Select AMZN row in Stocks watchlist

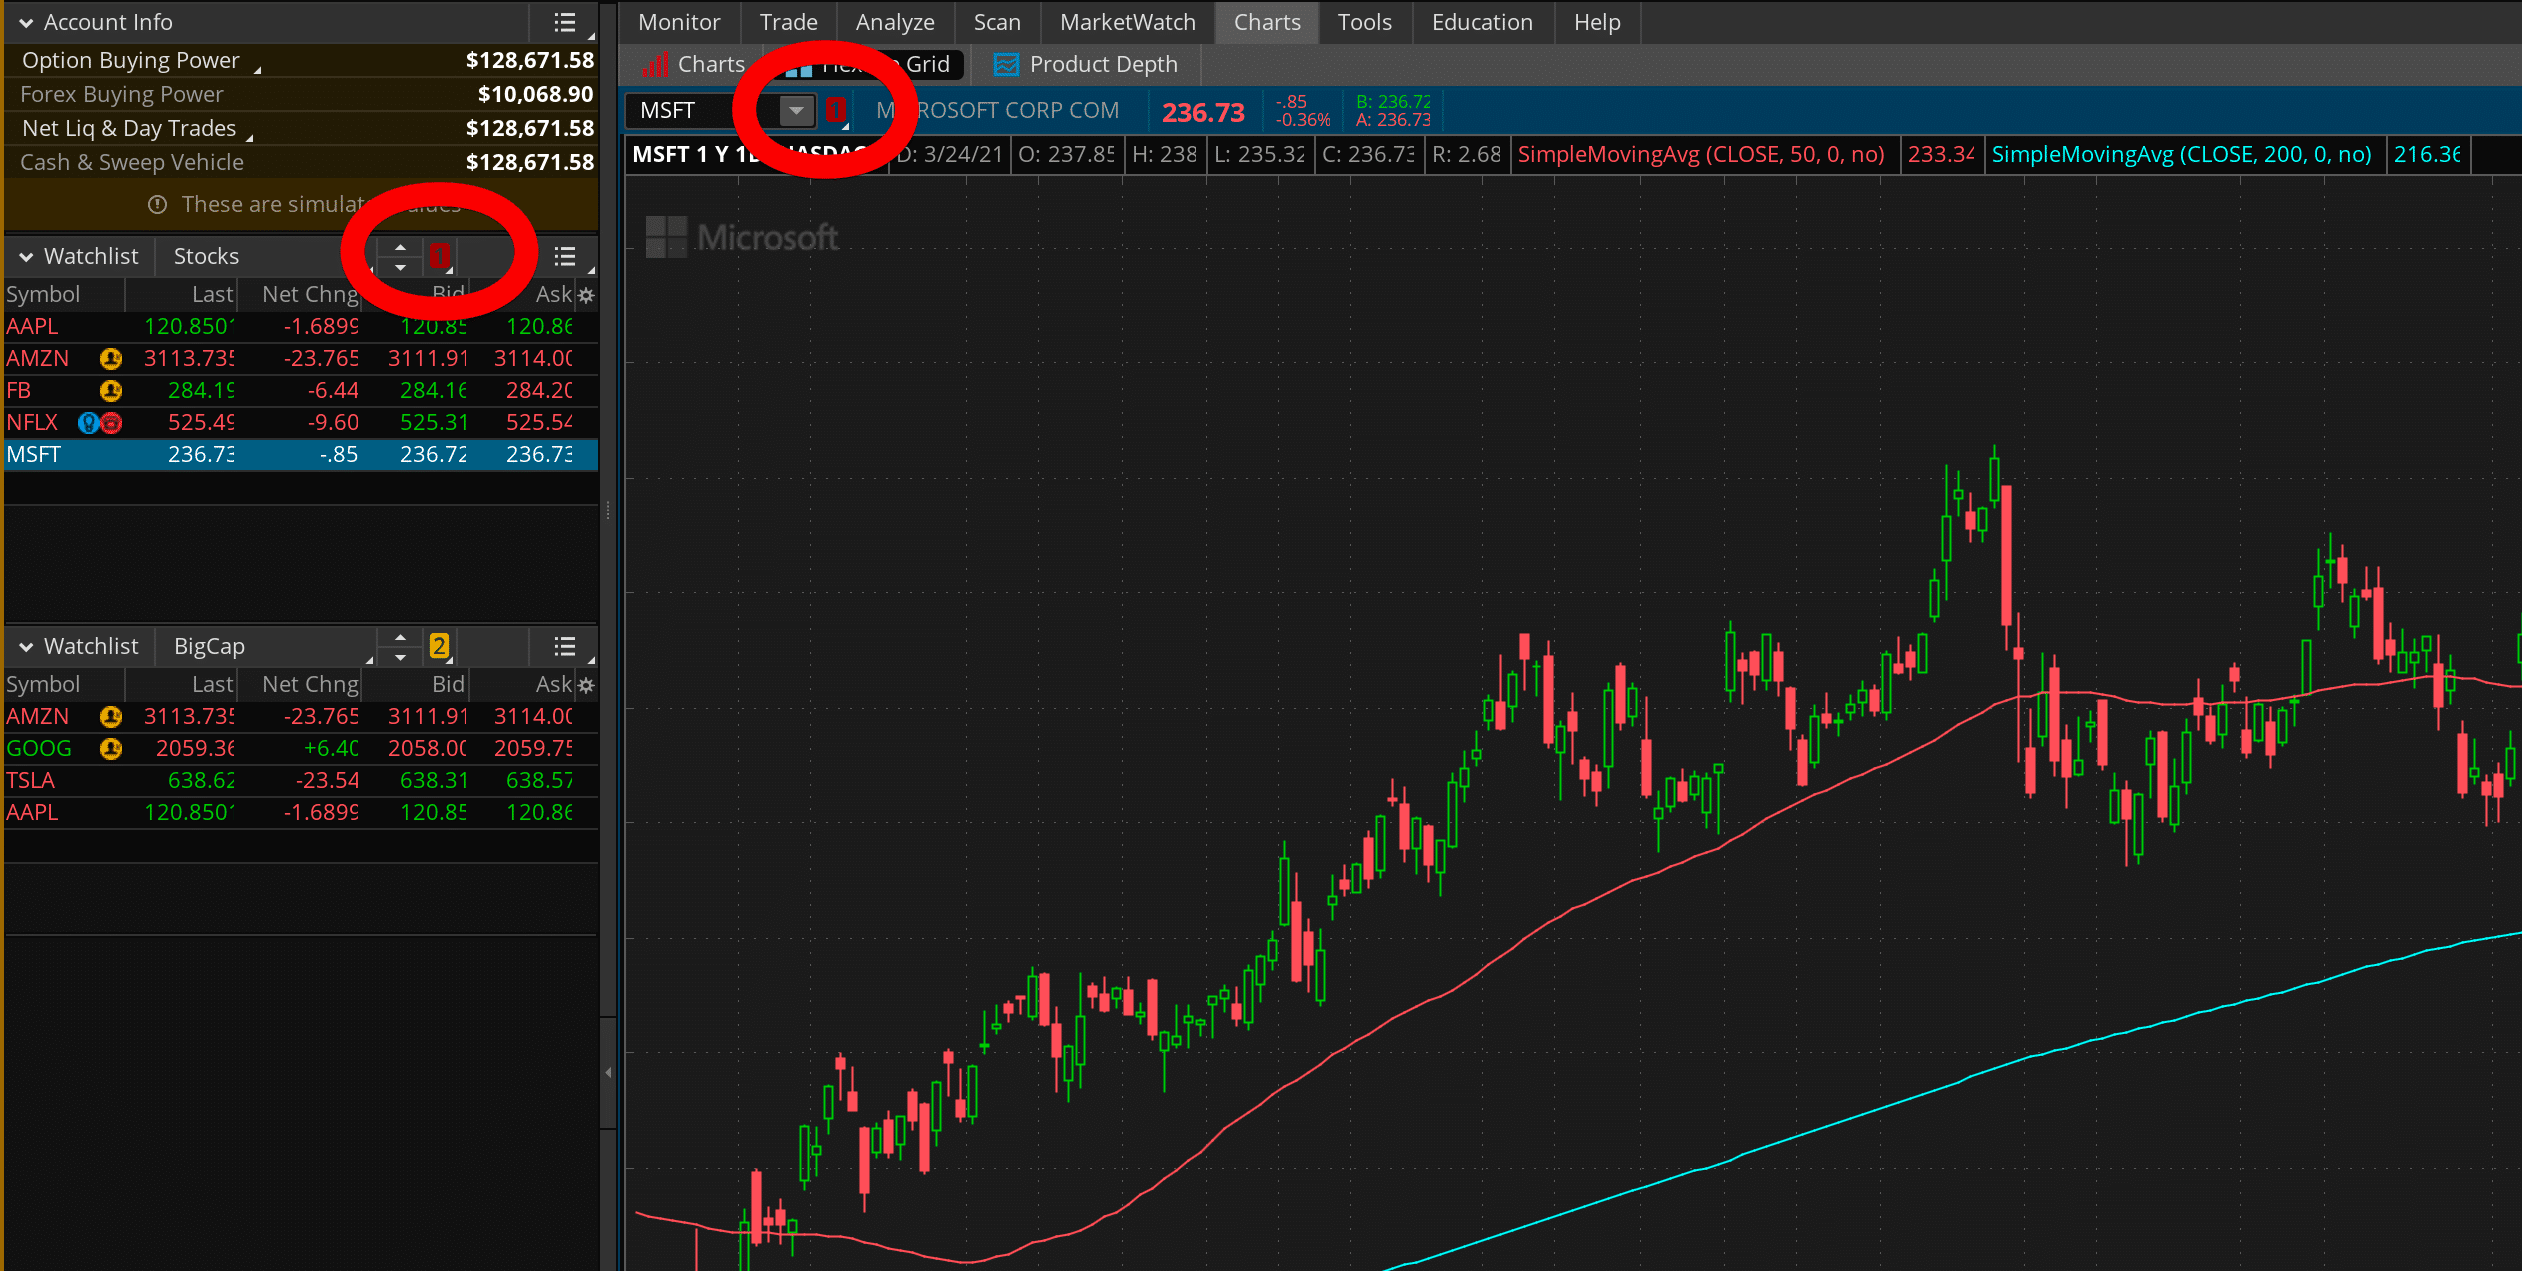click(x=300, y=358)
